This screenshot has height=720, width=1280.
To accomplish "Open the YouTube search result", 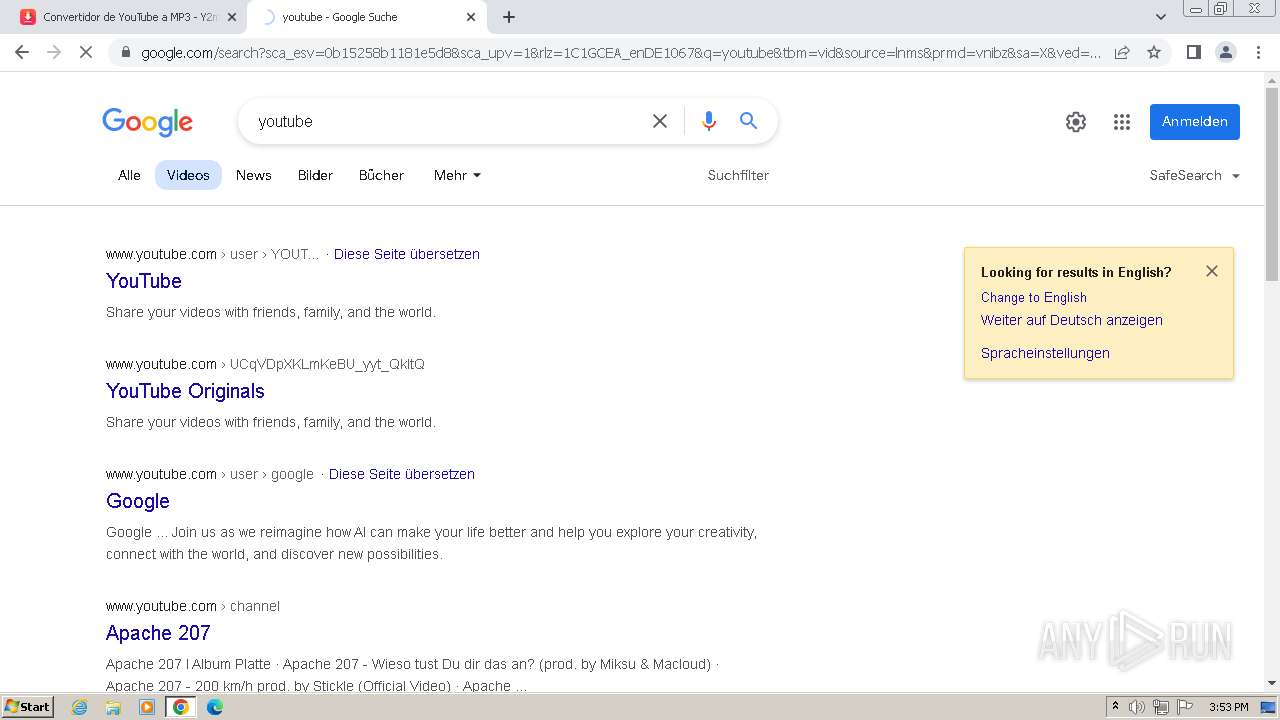I will 144,281.
